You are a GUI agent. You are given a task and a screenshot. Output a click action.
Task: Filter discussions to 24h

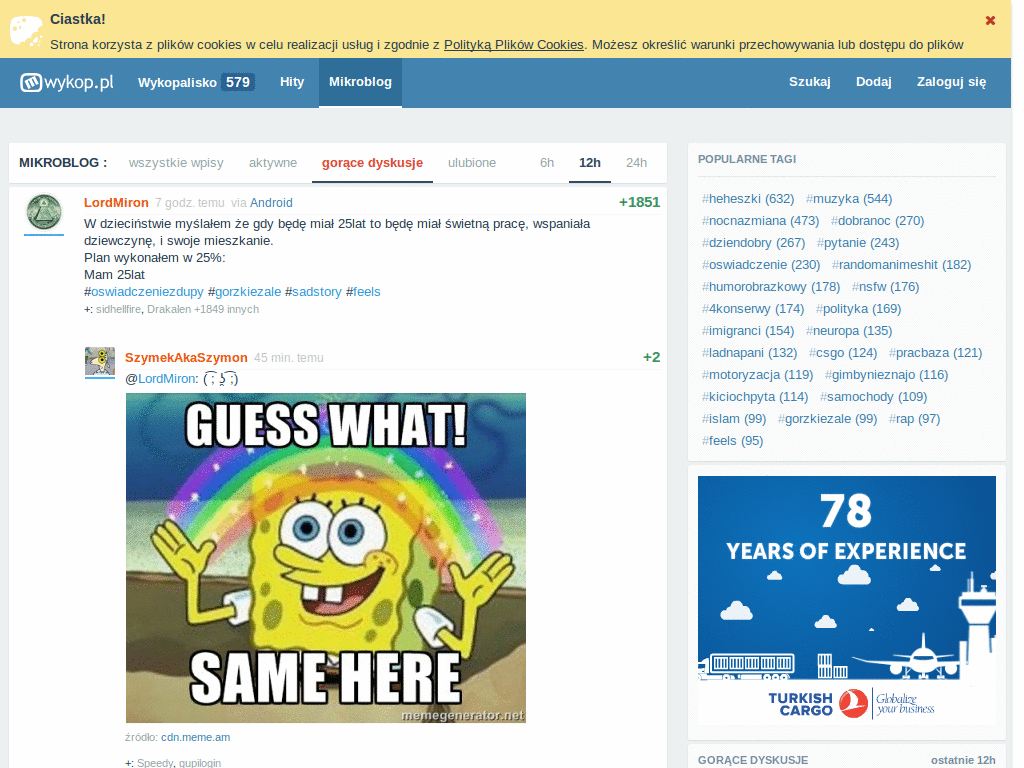pyautogui.click(x=636, y=163)
